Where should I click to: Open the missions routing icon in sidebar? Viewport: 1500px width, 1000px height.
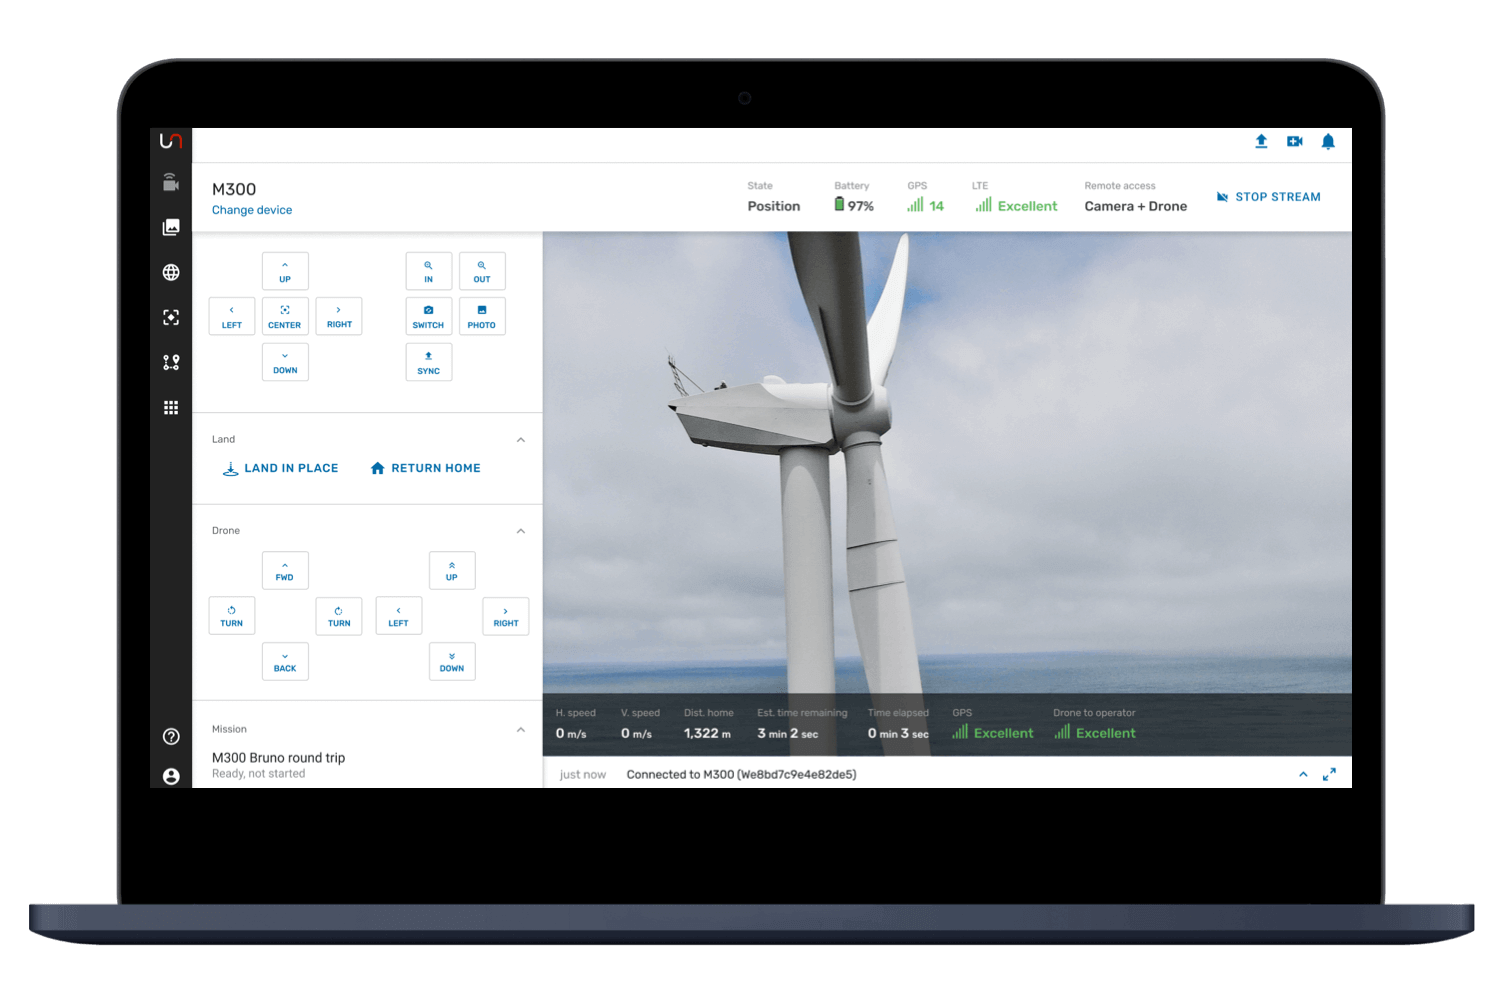[x=170, y=362]
